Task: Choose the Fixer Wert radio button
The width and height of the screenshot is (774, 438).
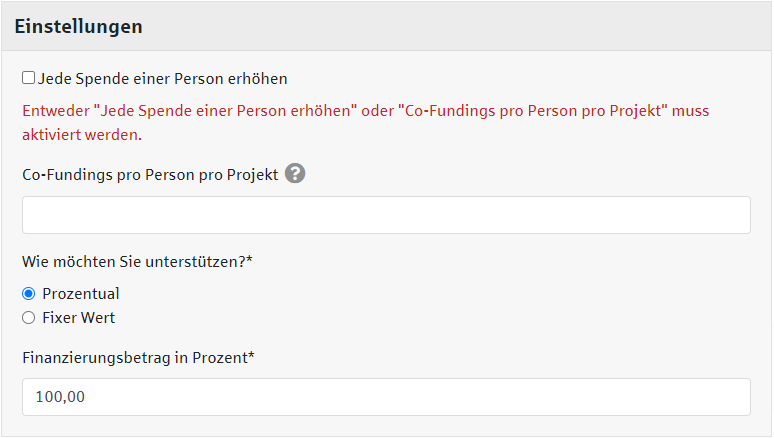Action: click(x=28, y=318)
